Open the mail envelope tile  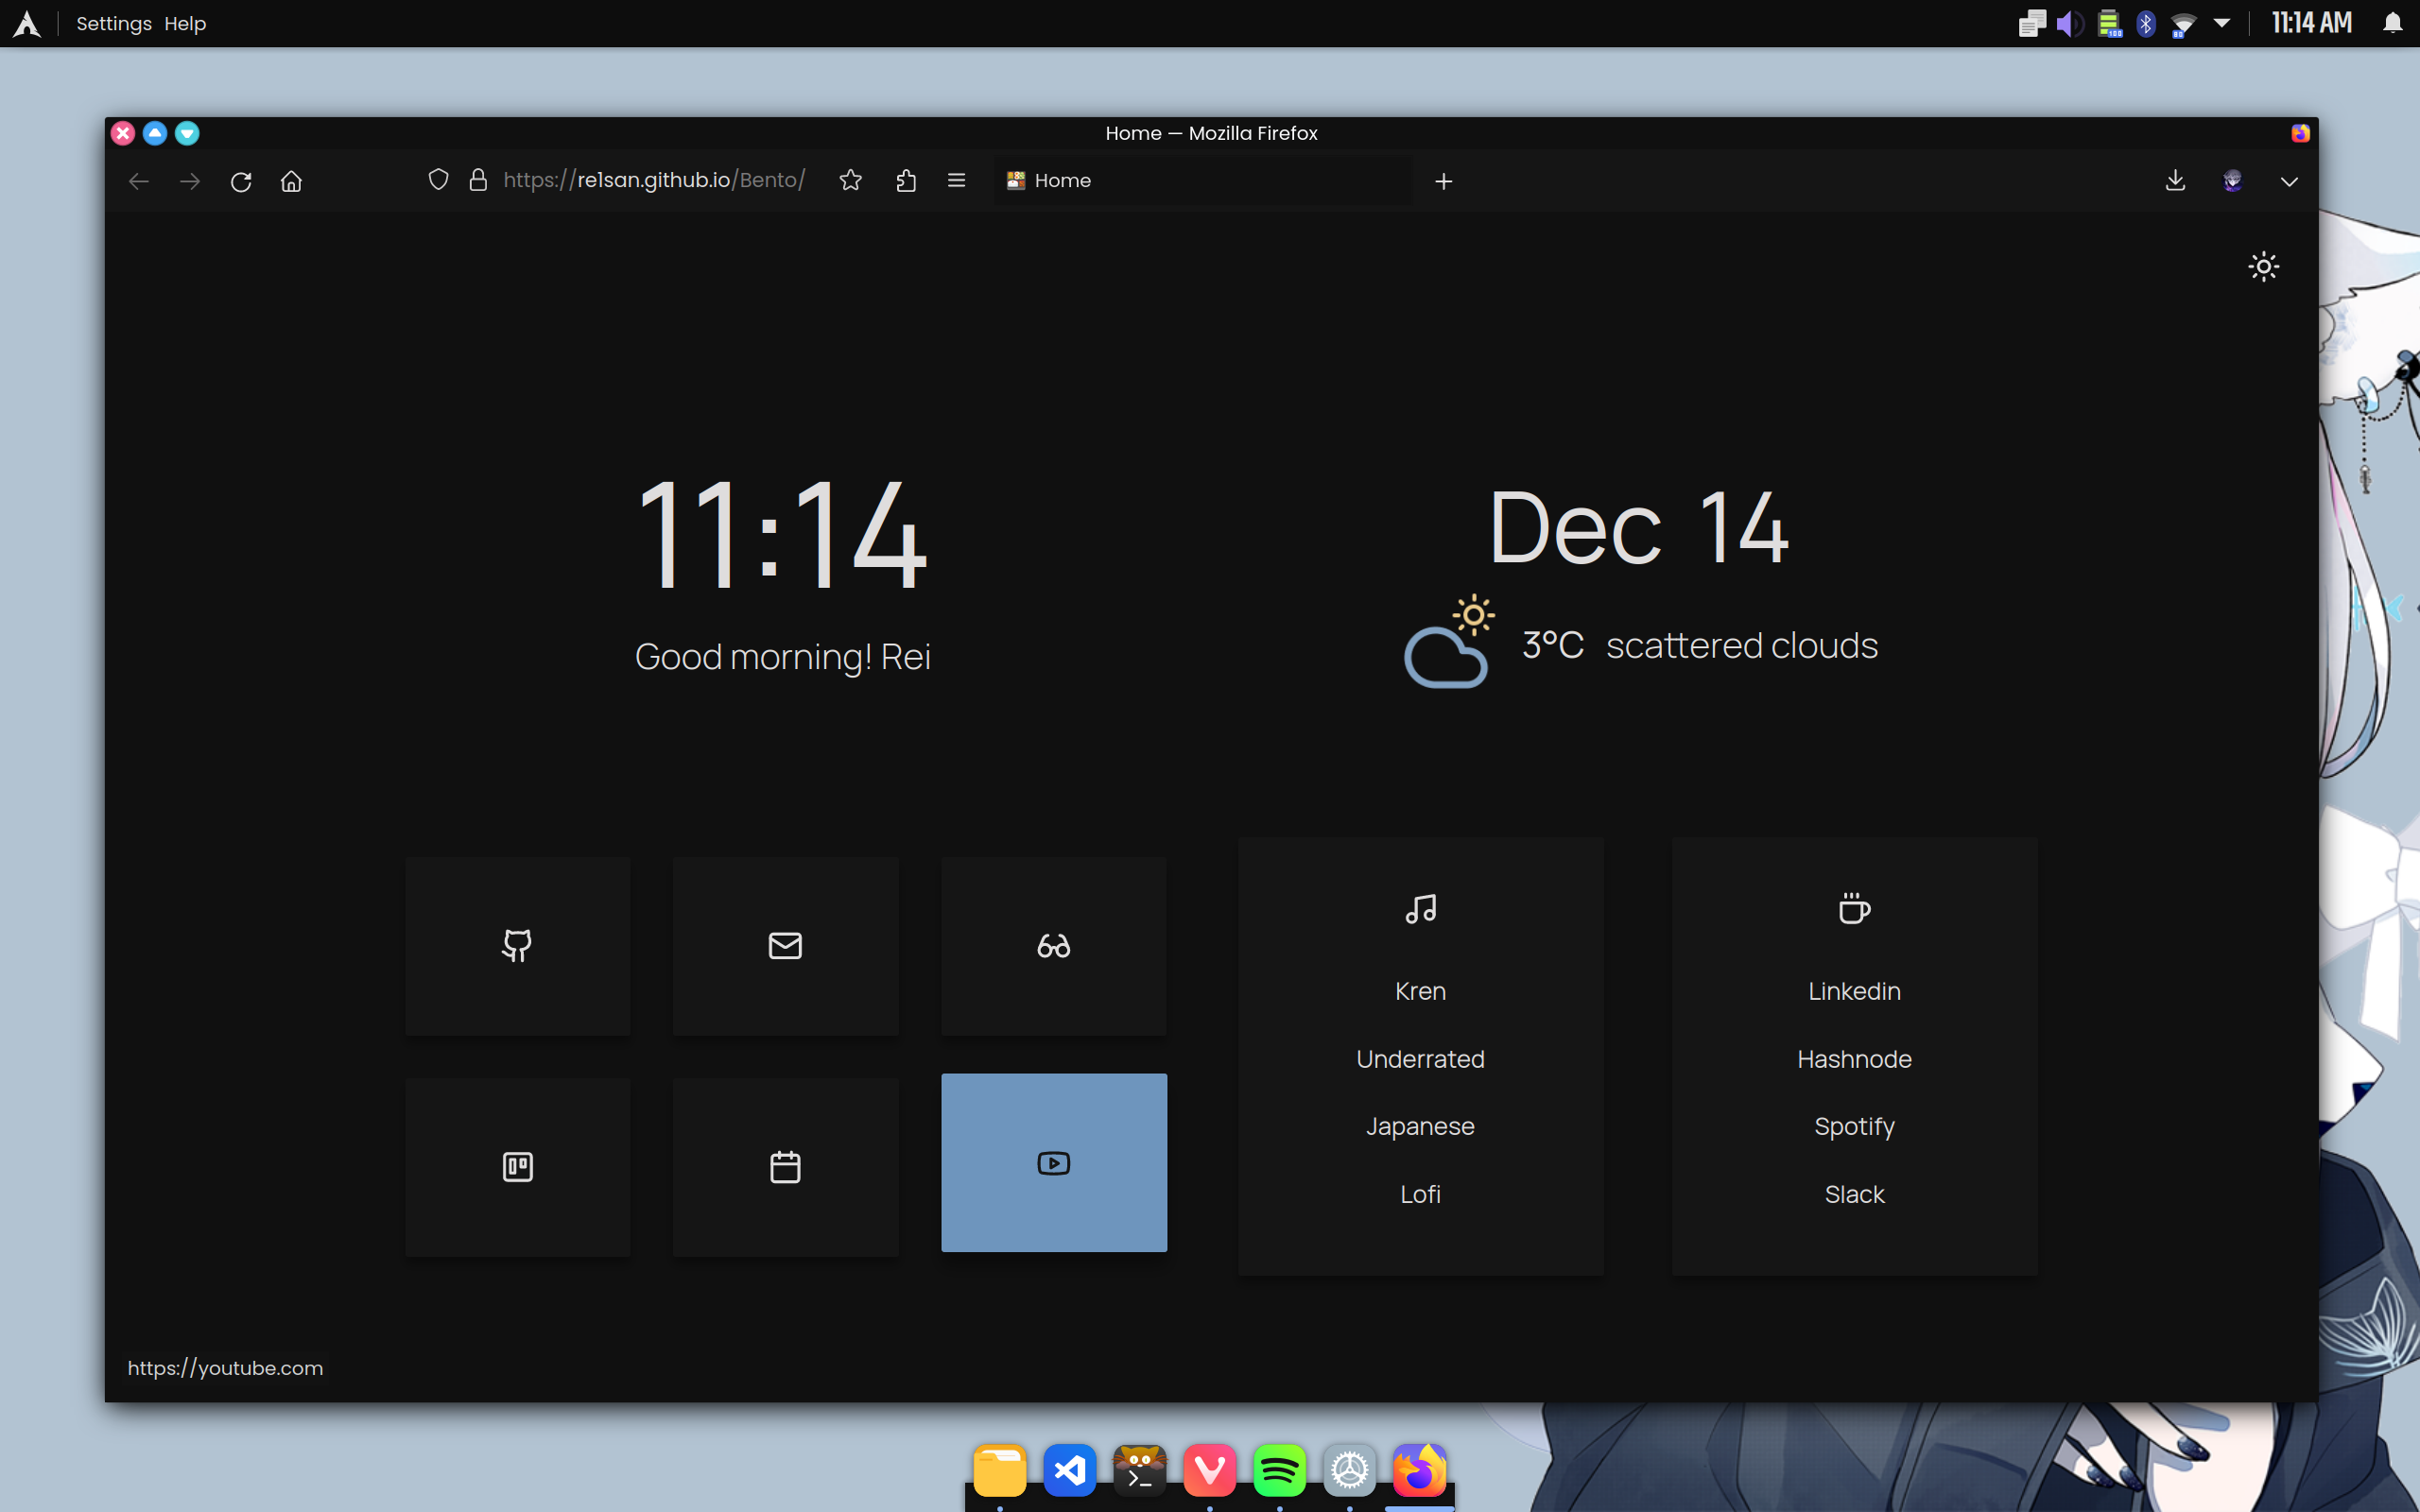[785, 945]
